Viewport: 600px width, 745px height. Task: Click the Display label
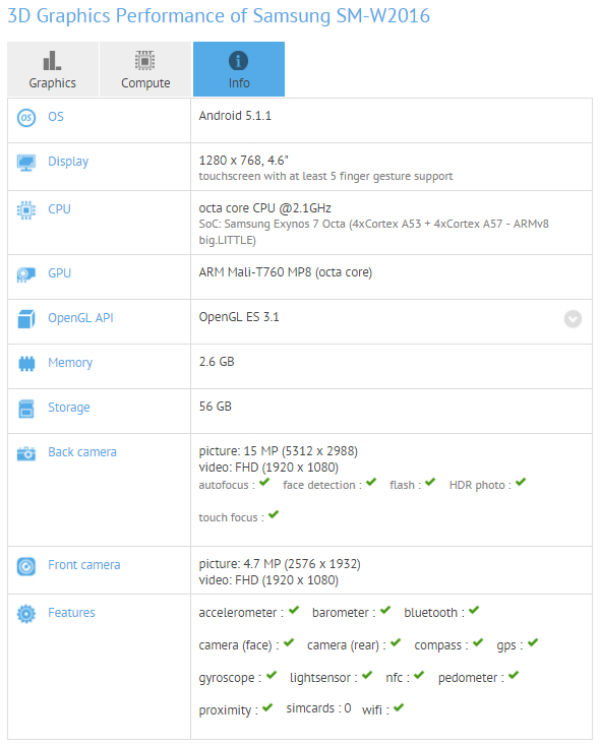[x=68, y=162]
